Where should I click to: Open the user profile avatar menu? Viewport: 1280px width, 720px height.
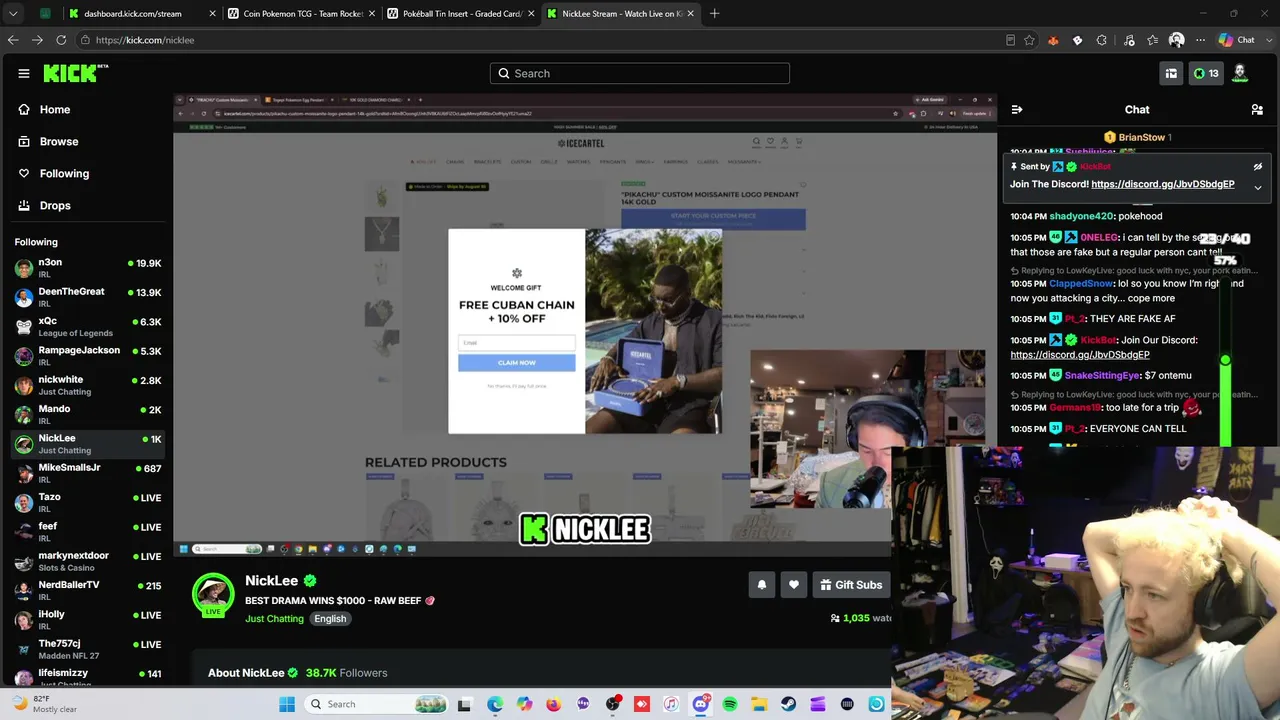coord(1240,73)
